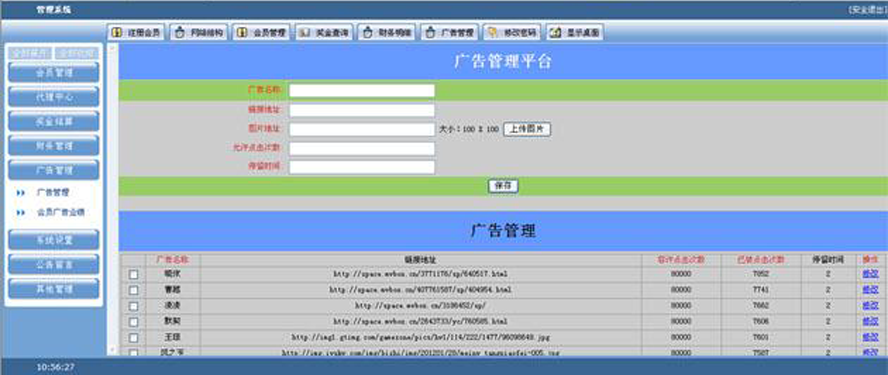
Task: Expand the 代理中心 sidebar section
Action: pyautogui.click(x=54, y=97)
